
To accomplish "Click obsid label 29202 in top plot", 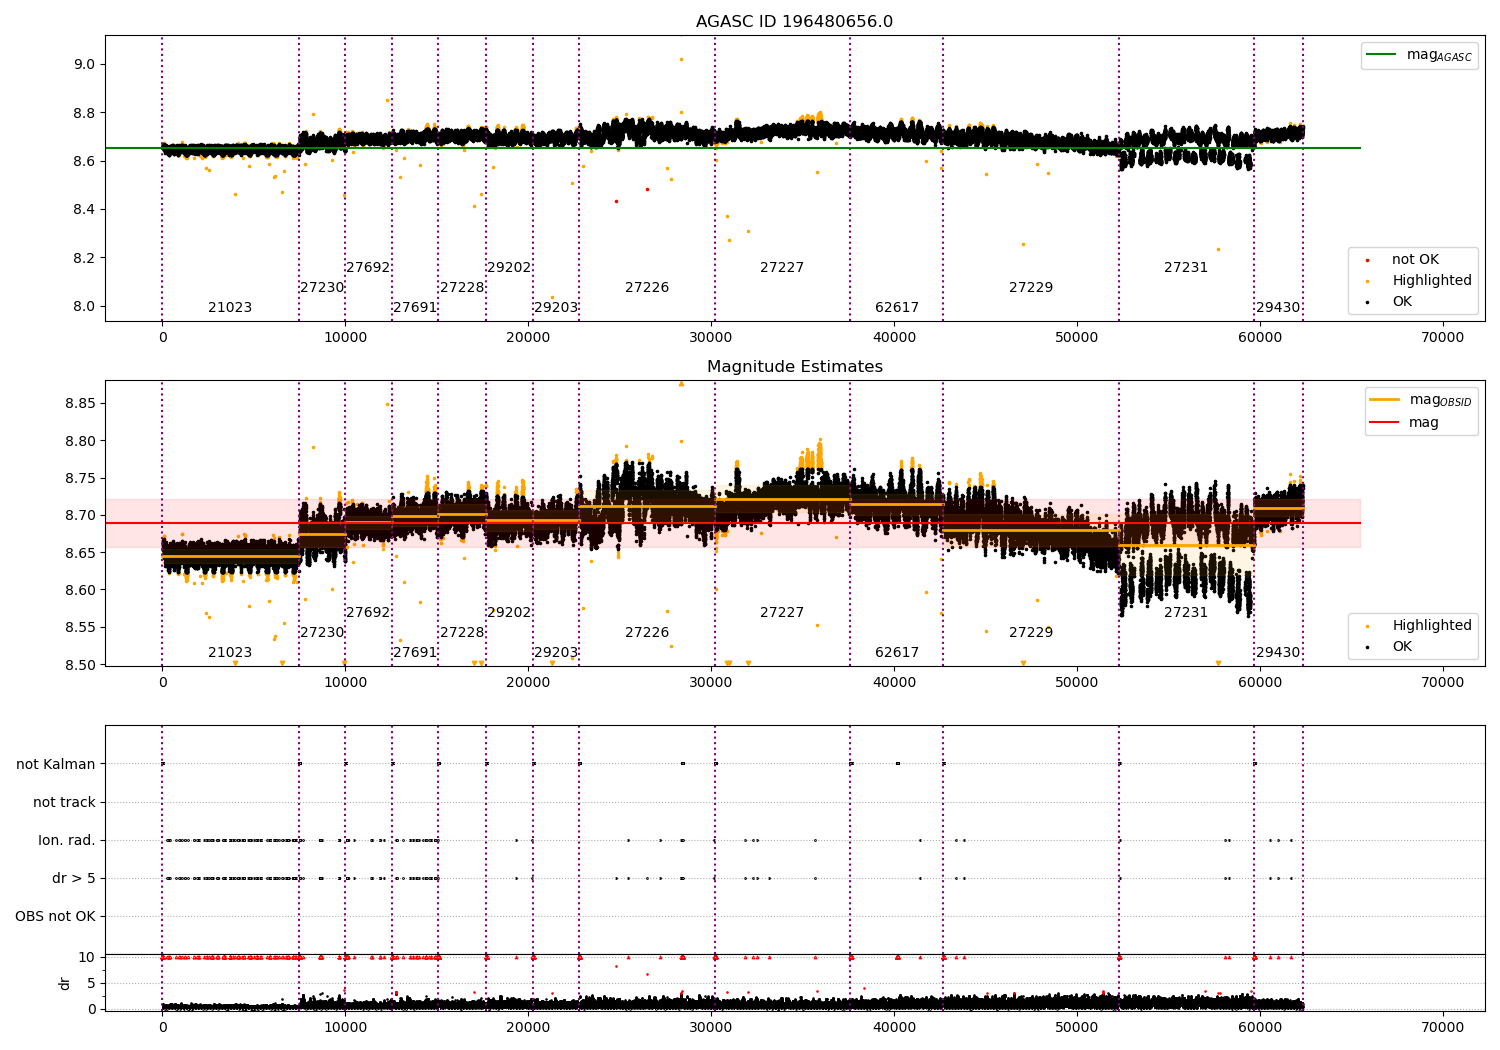I will 509,268.
